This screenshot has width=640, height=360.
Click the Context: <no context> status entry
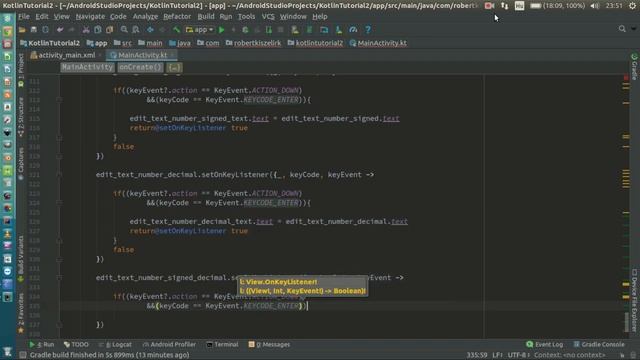[570, 355]
